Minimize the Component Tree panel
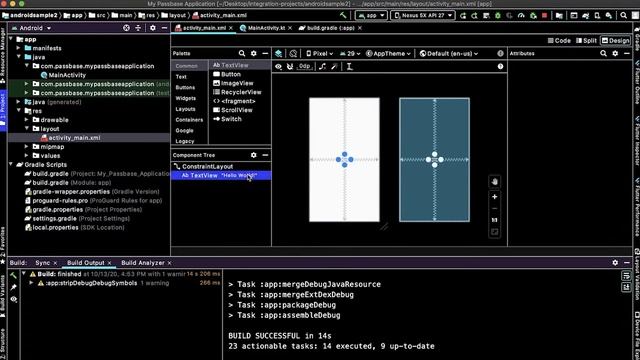Image resolution: width=640 pixels, height=360 pixels. point(265,155)
